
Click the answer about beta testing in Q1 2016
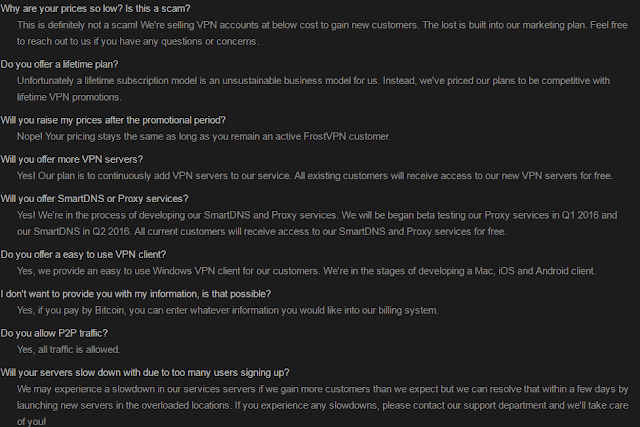click(x=317, y=223)
